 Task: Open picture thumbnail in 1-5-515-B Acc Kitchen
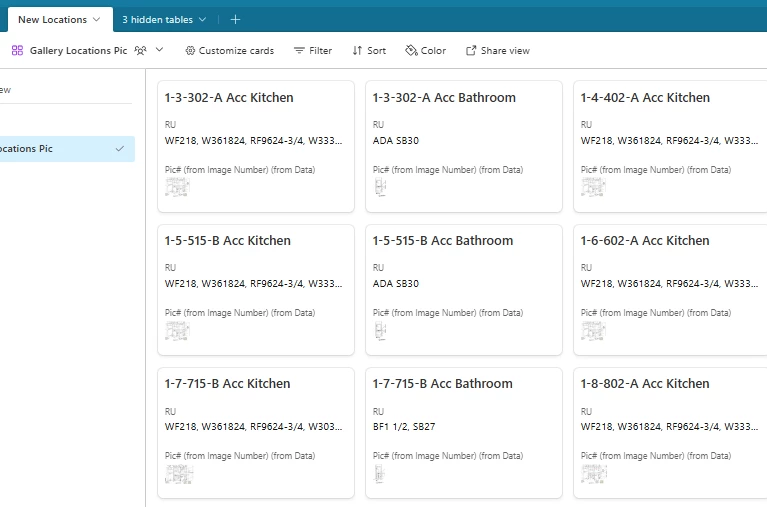tap(177, 330)
